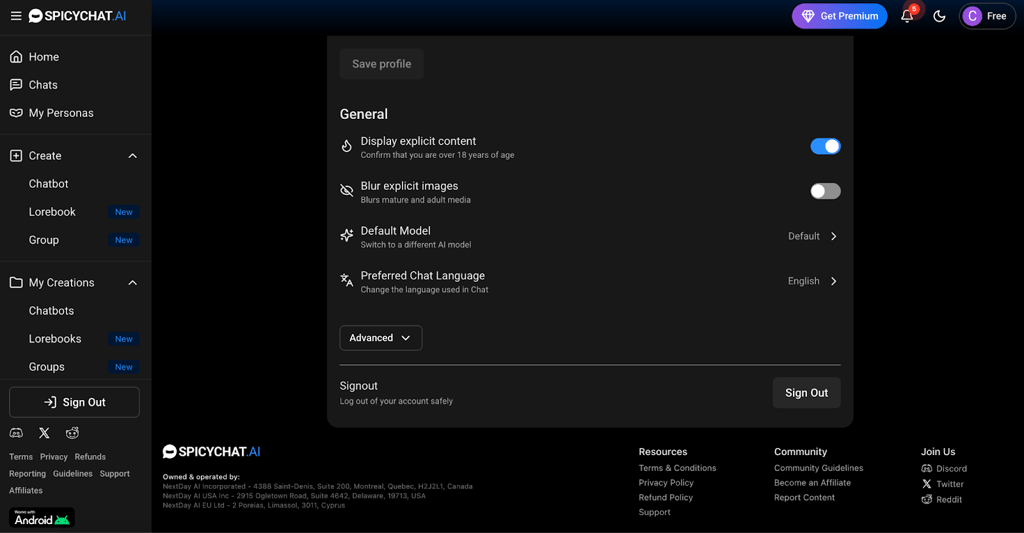Collapse the My Creations section chevron

pyautogui.click(x=133, y=283)
